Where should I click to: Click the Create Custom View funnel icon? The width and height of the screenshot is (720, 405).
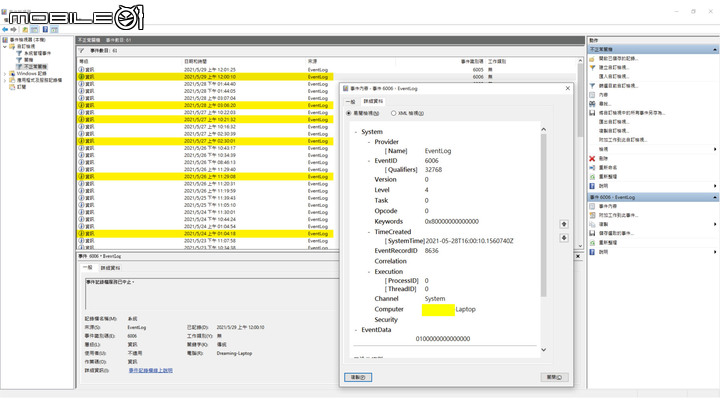coord(592,68)
